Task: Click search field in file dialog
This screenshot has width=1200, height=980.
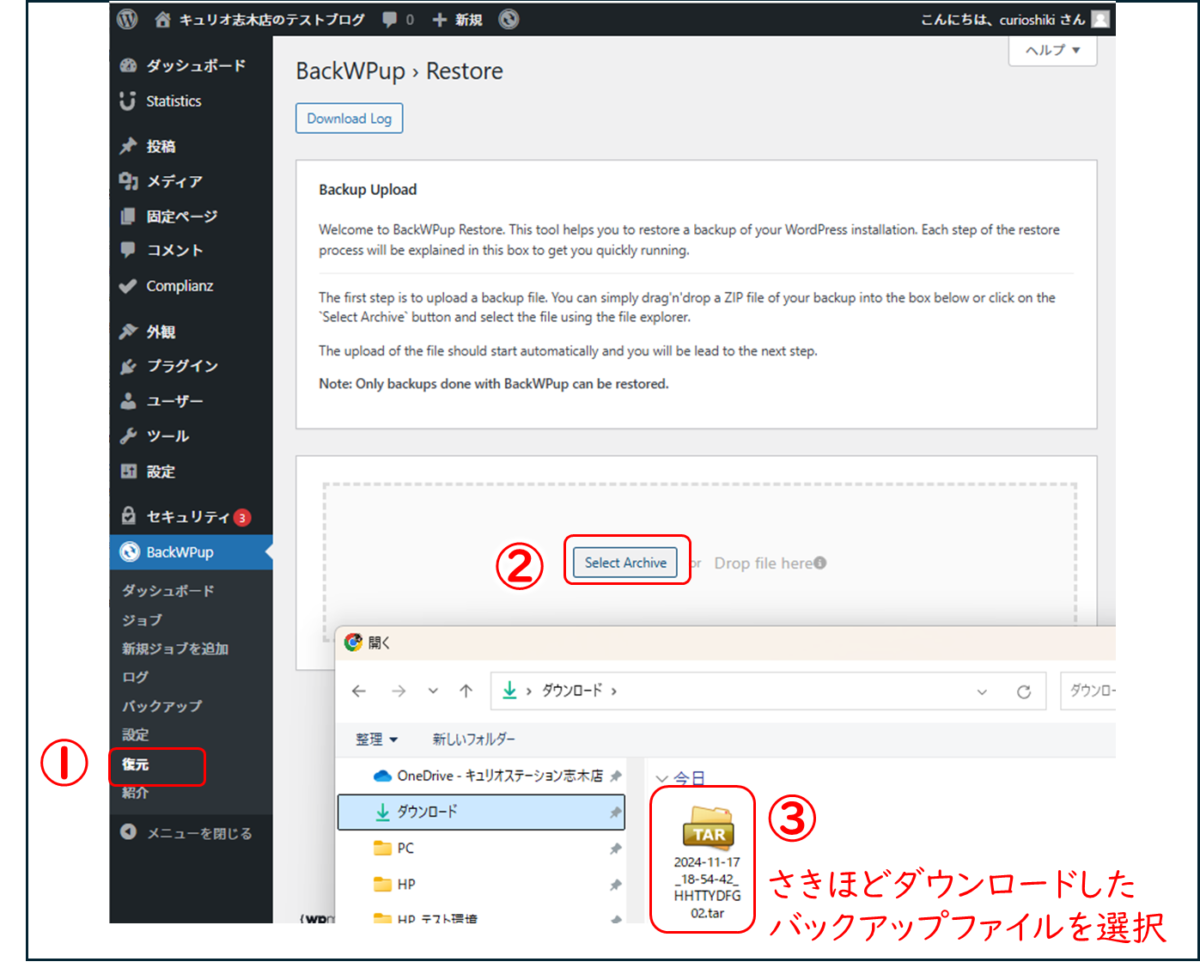Action: click(x=1088, y=691)
